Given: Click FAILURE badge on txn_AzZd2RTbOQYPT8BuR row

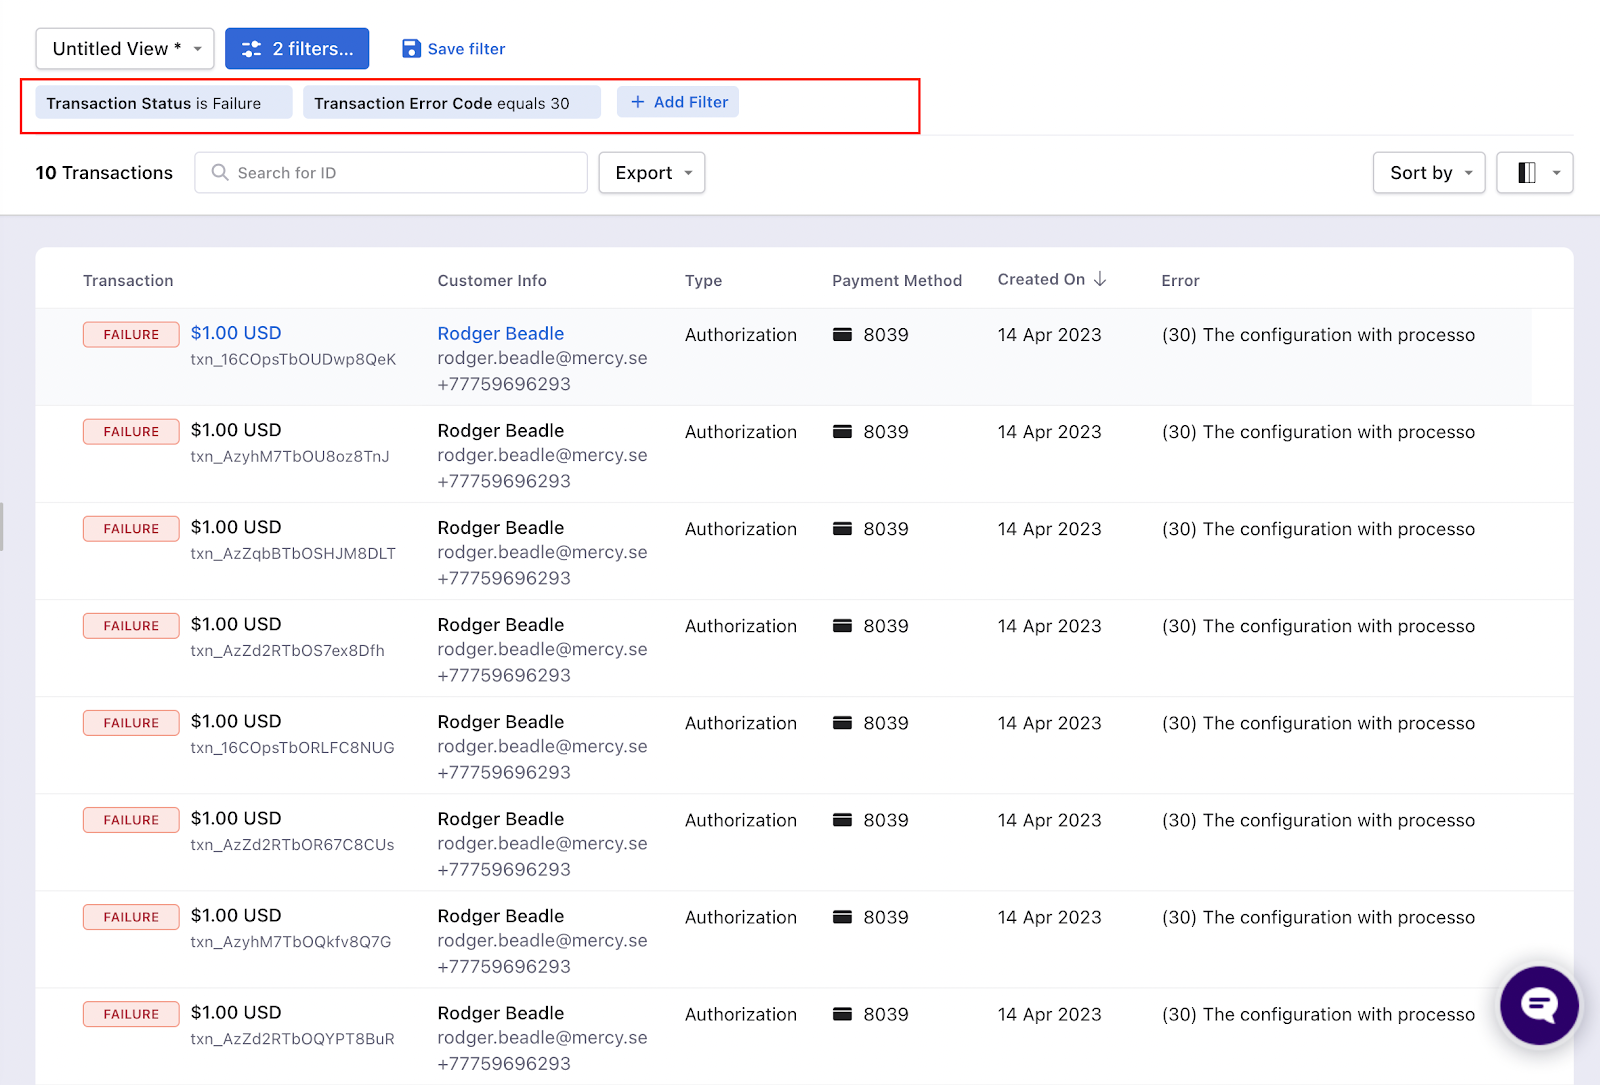Looking at the screenshot, I should (x=131, y=1014).
